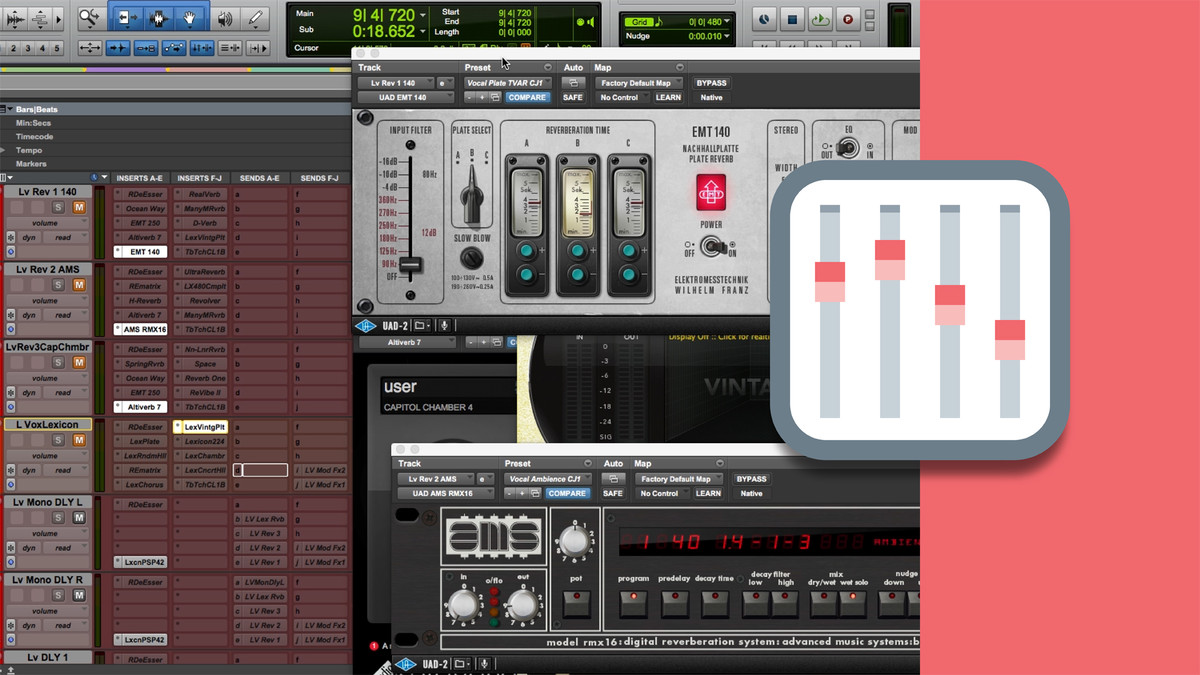Image resolution: width=1200 pixels, height=675 pixels.
Task: Click the microphone icon in EMT 140 UAD-2 bar
Action: click(445, 326)
